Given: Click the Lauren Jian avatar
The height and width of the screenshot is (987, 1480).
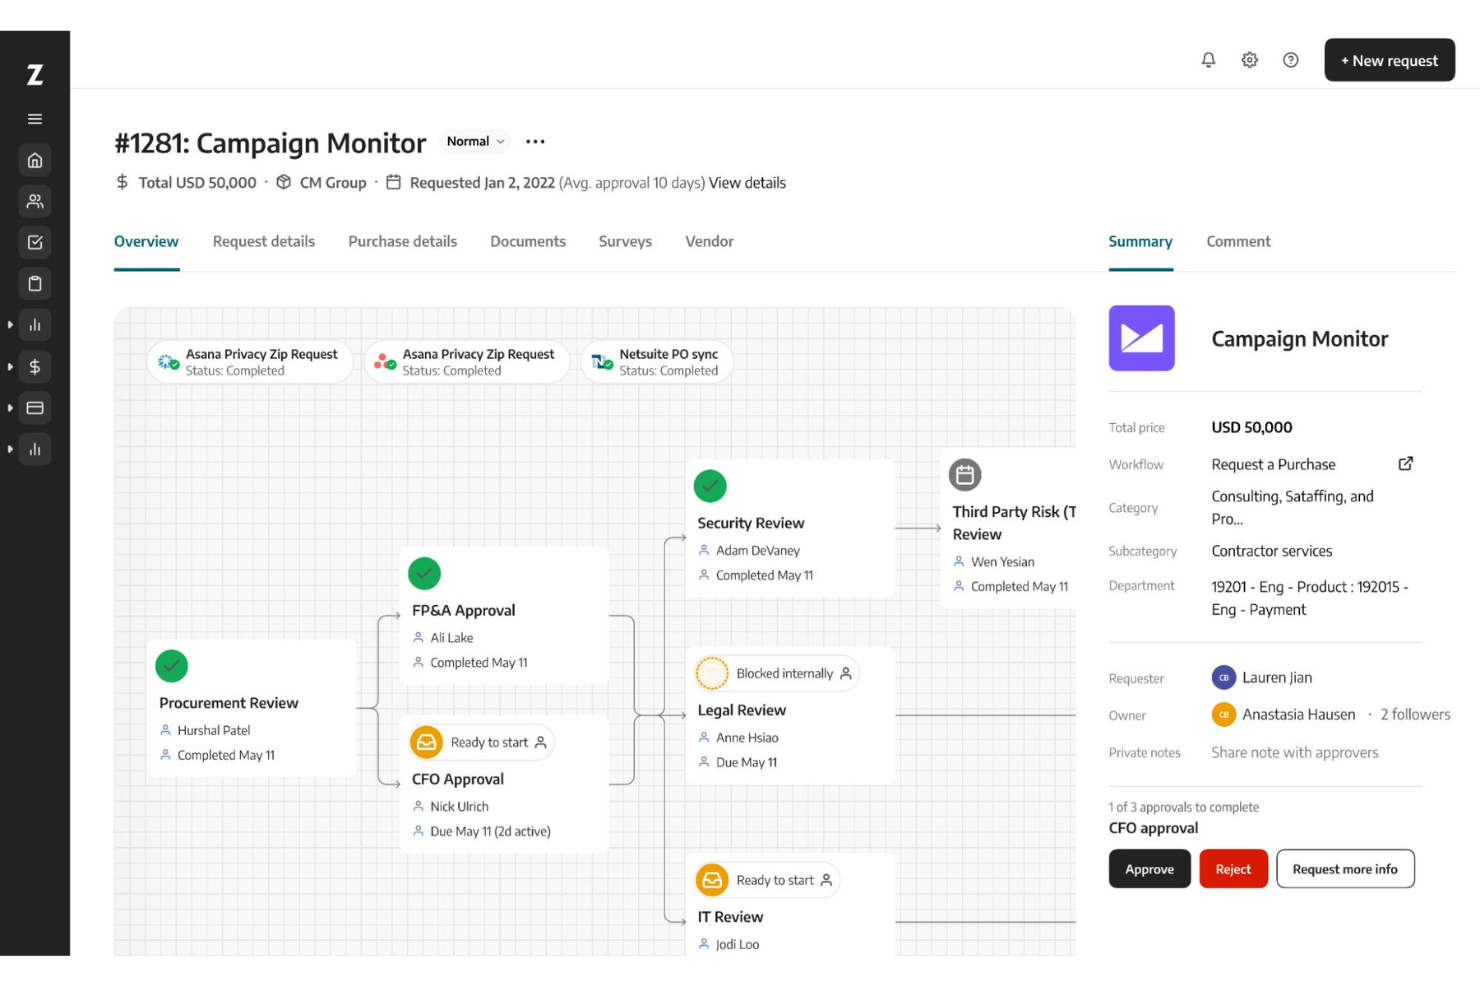Looking at the screenshot, I should click(1224, 677).
